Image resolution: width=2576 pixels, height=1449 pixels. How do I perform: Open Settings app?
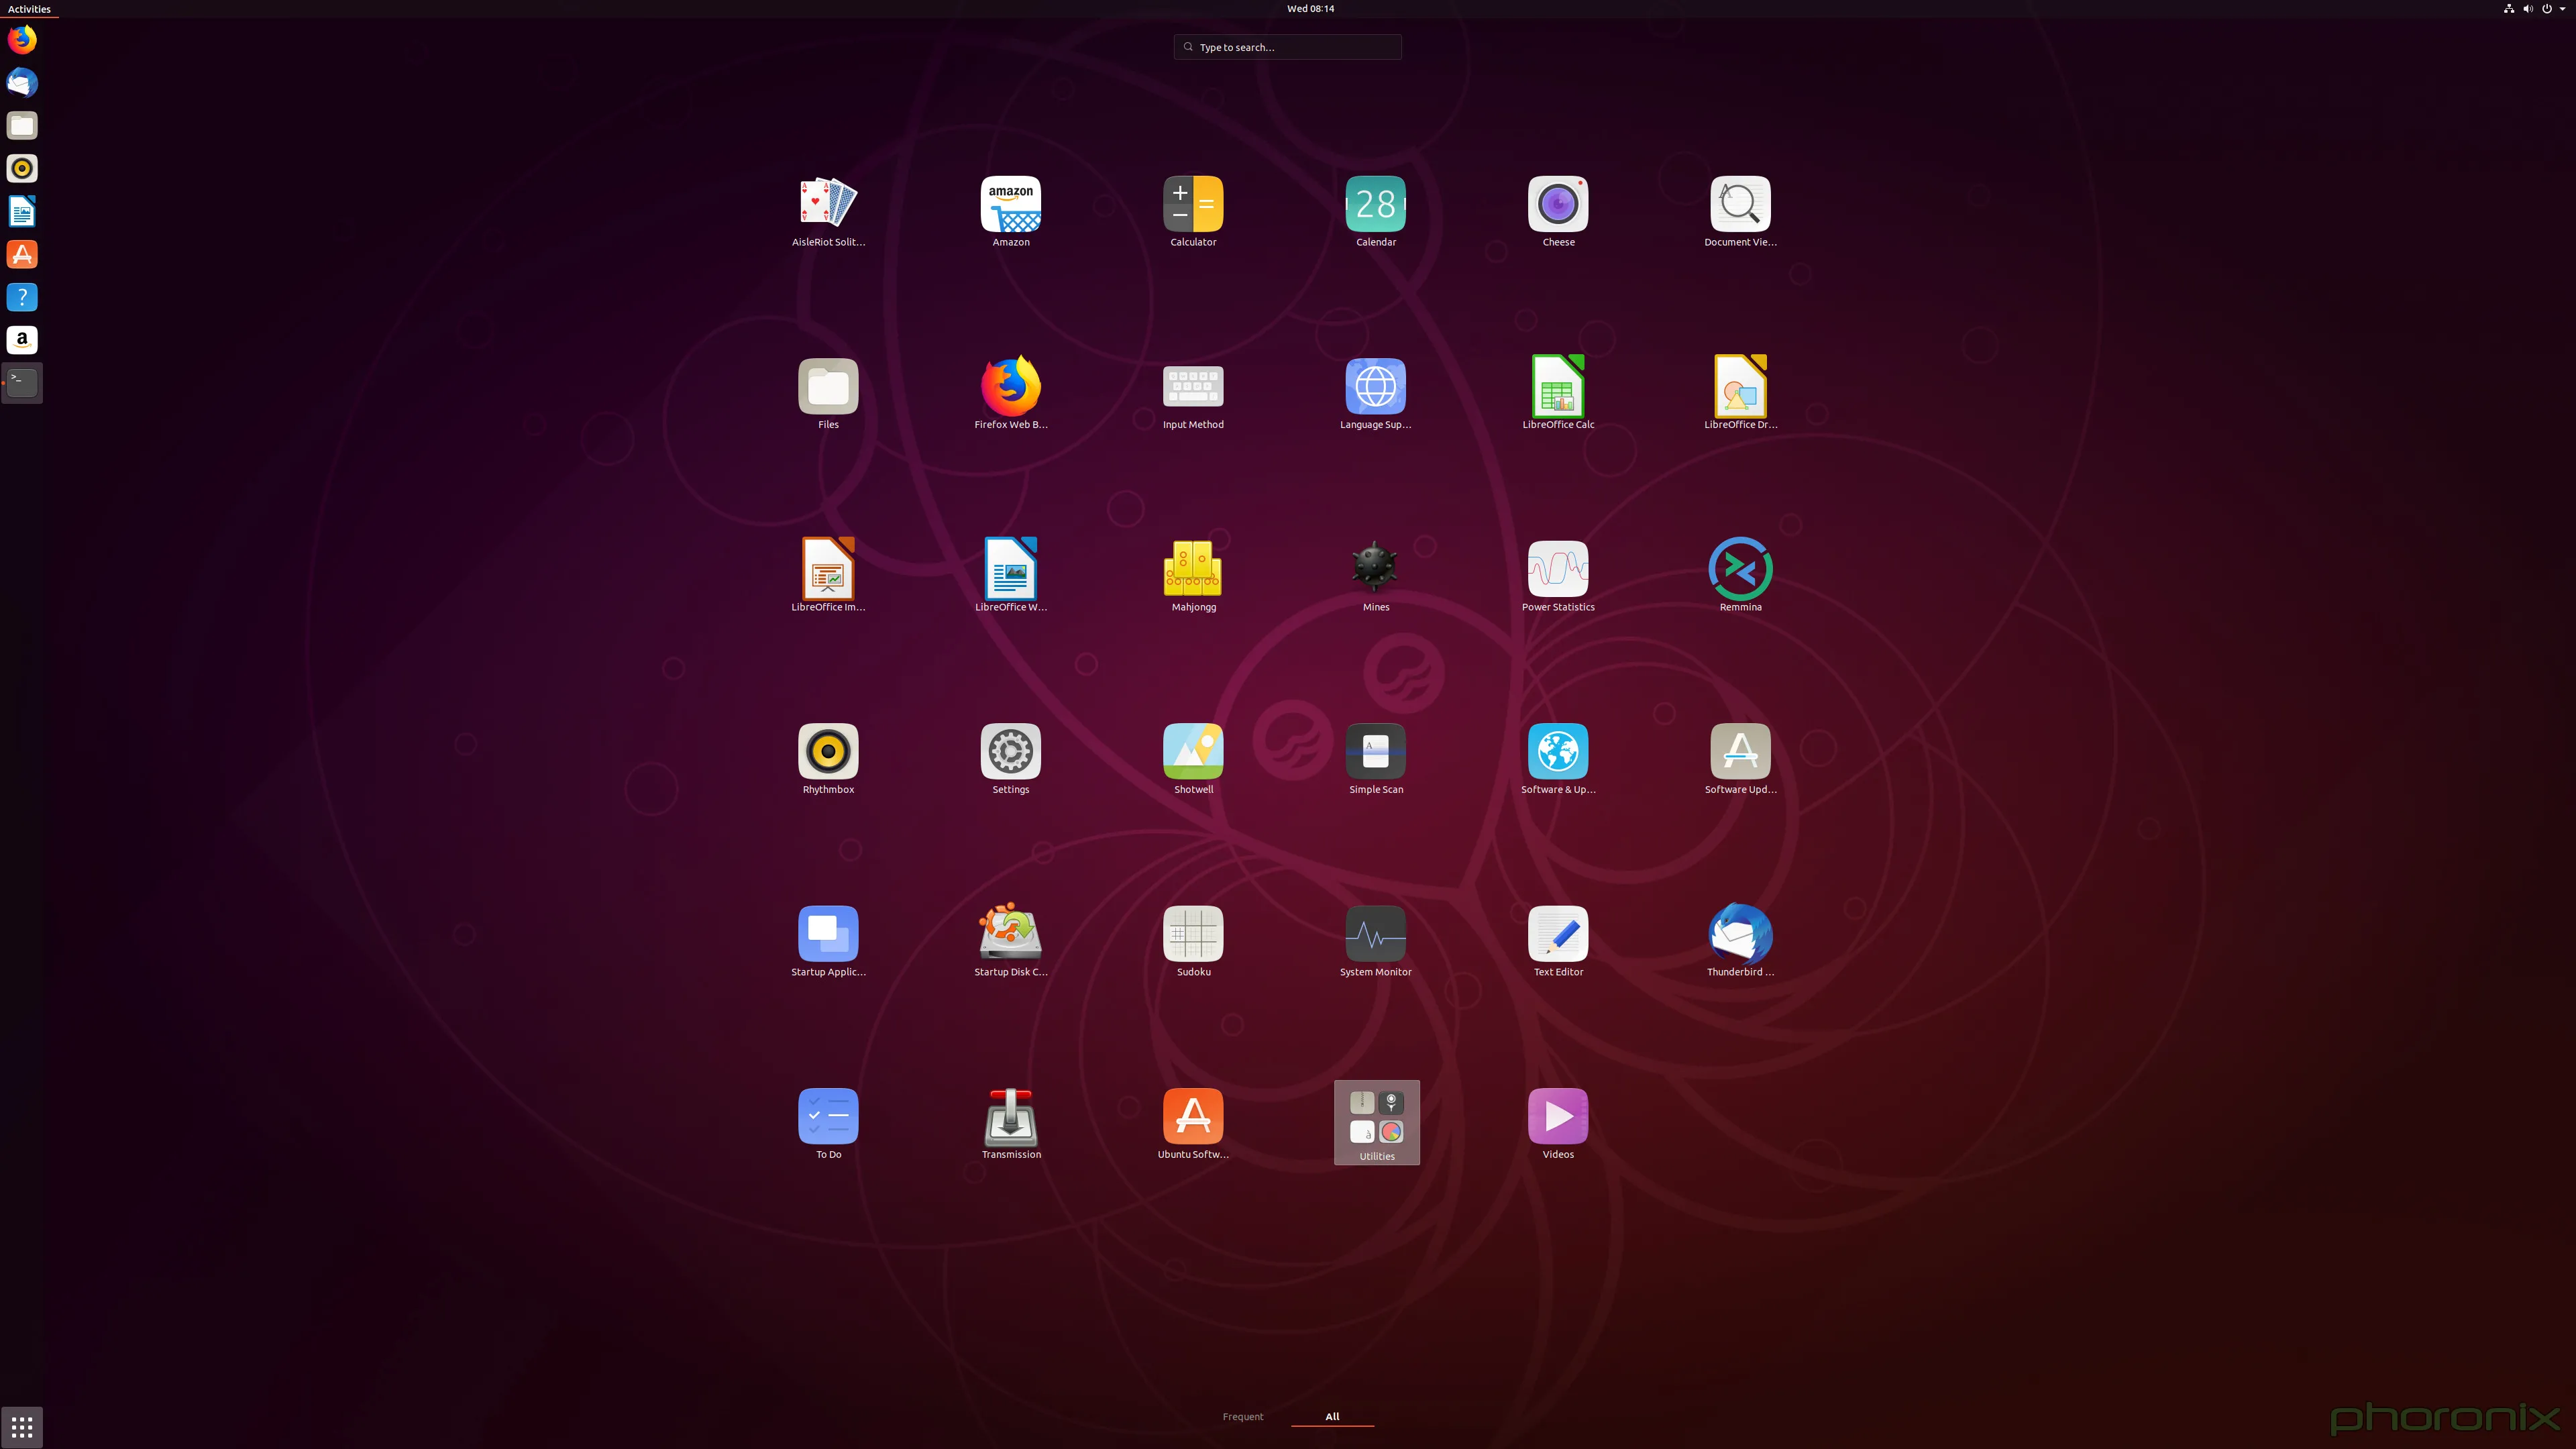(x=1010, y=759)
